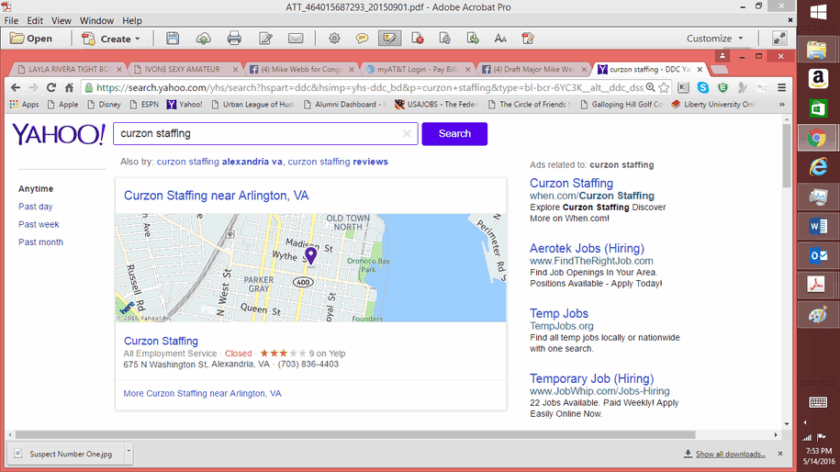
Task: Expand the Create dropdown arrow
Action: point(138,39)
